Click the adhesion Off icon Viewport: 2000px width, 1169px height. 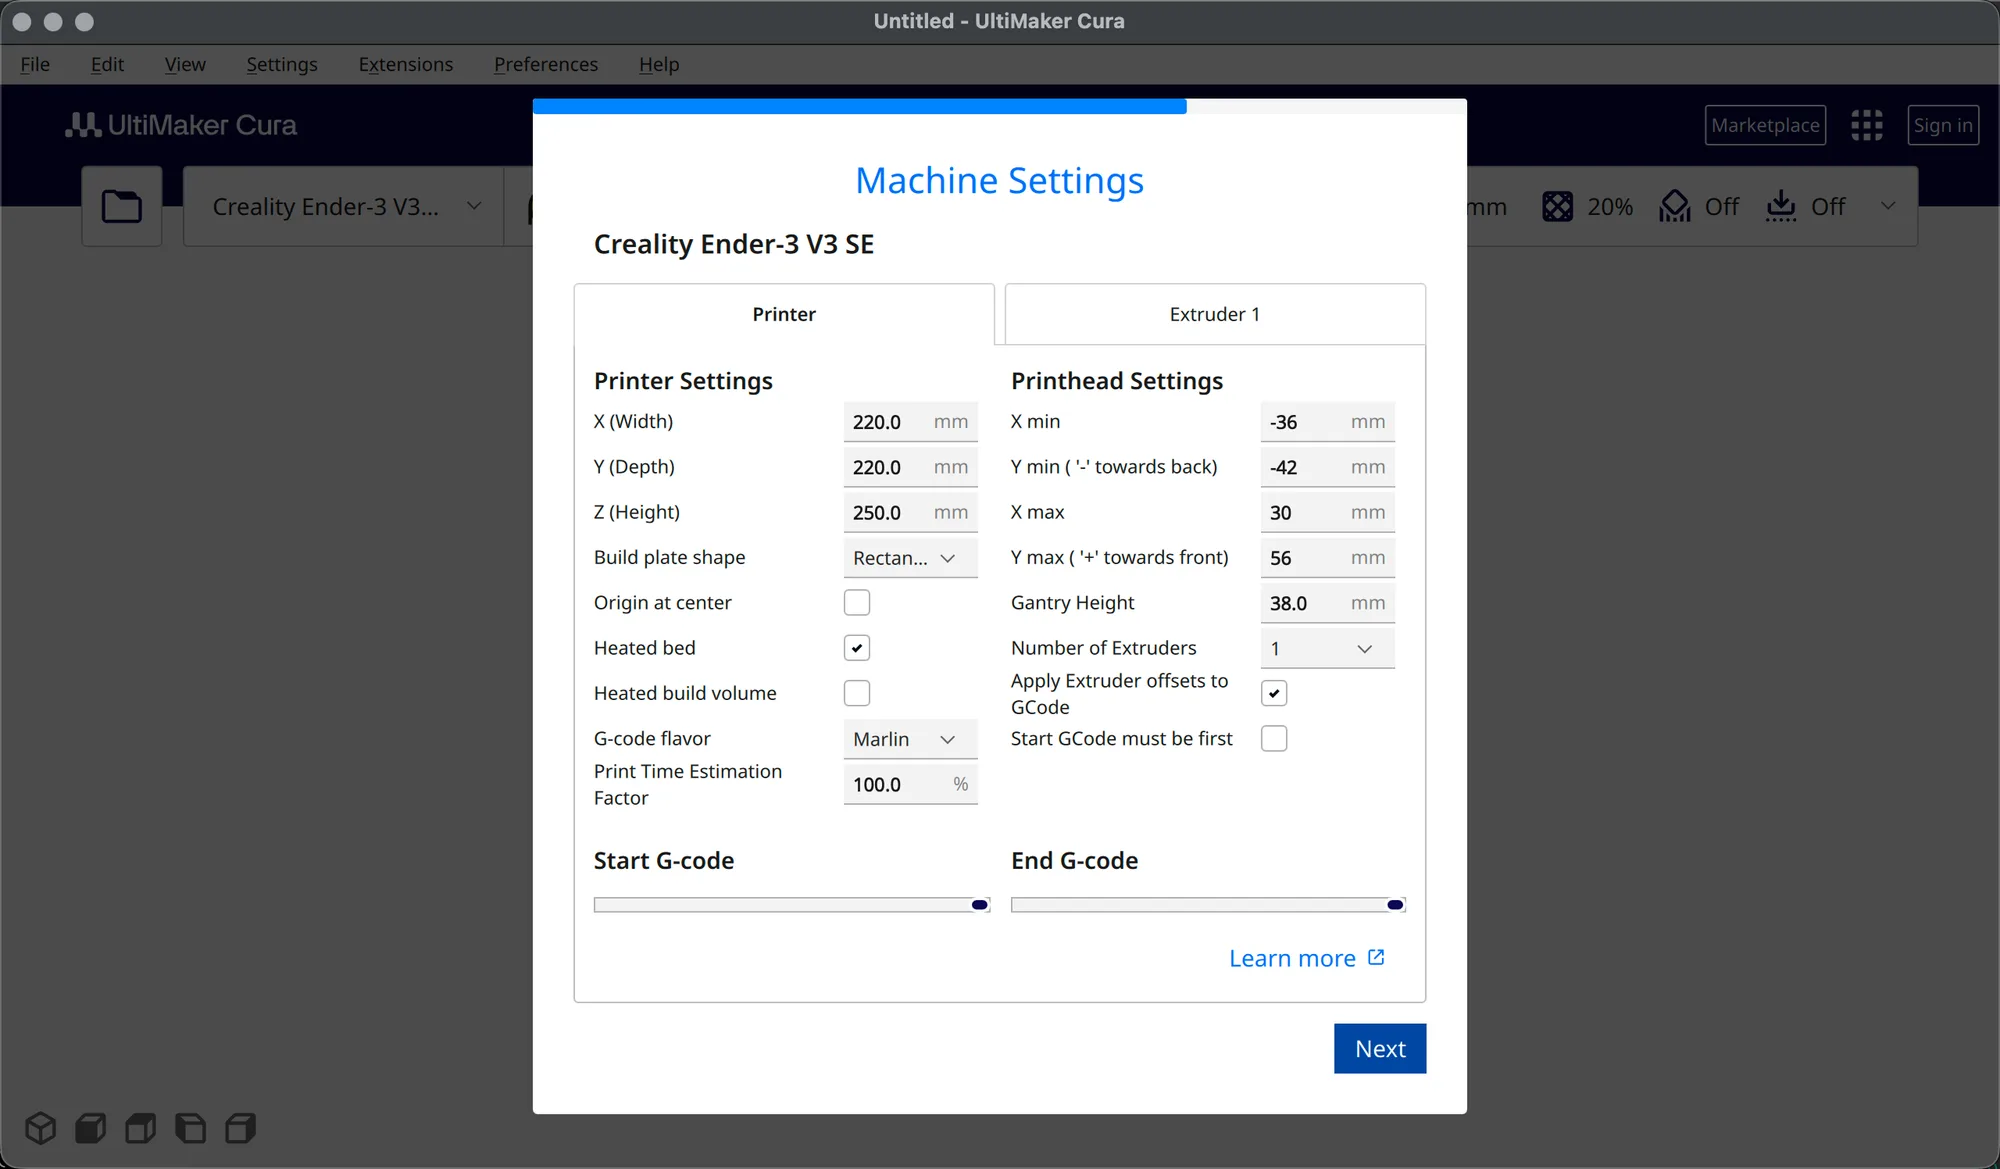coord(1780,206)
